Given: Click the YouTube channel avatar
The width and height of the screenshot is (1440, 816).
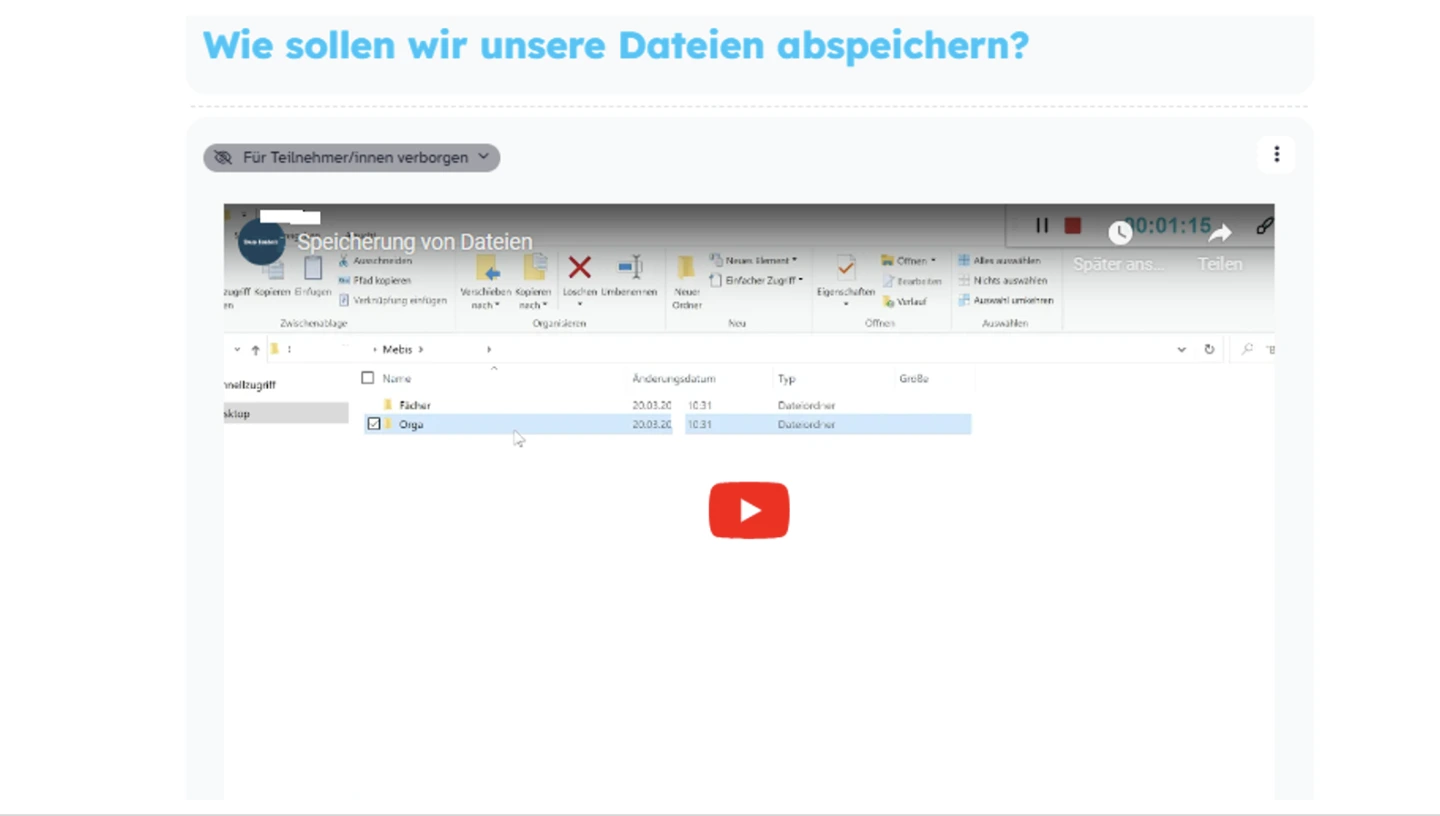Looking at the screenshot, I should pyautogui.click(x=261, y=241).
